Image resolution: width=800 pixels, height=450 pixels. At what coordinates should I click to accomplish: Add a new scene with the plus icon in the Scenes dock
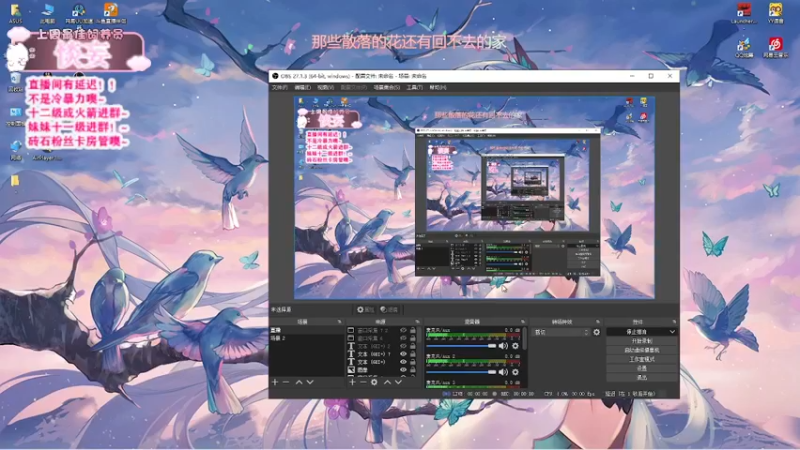coord(275,382)
